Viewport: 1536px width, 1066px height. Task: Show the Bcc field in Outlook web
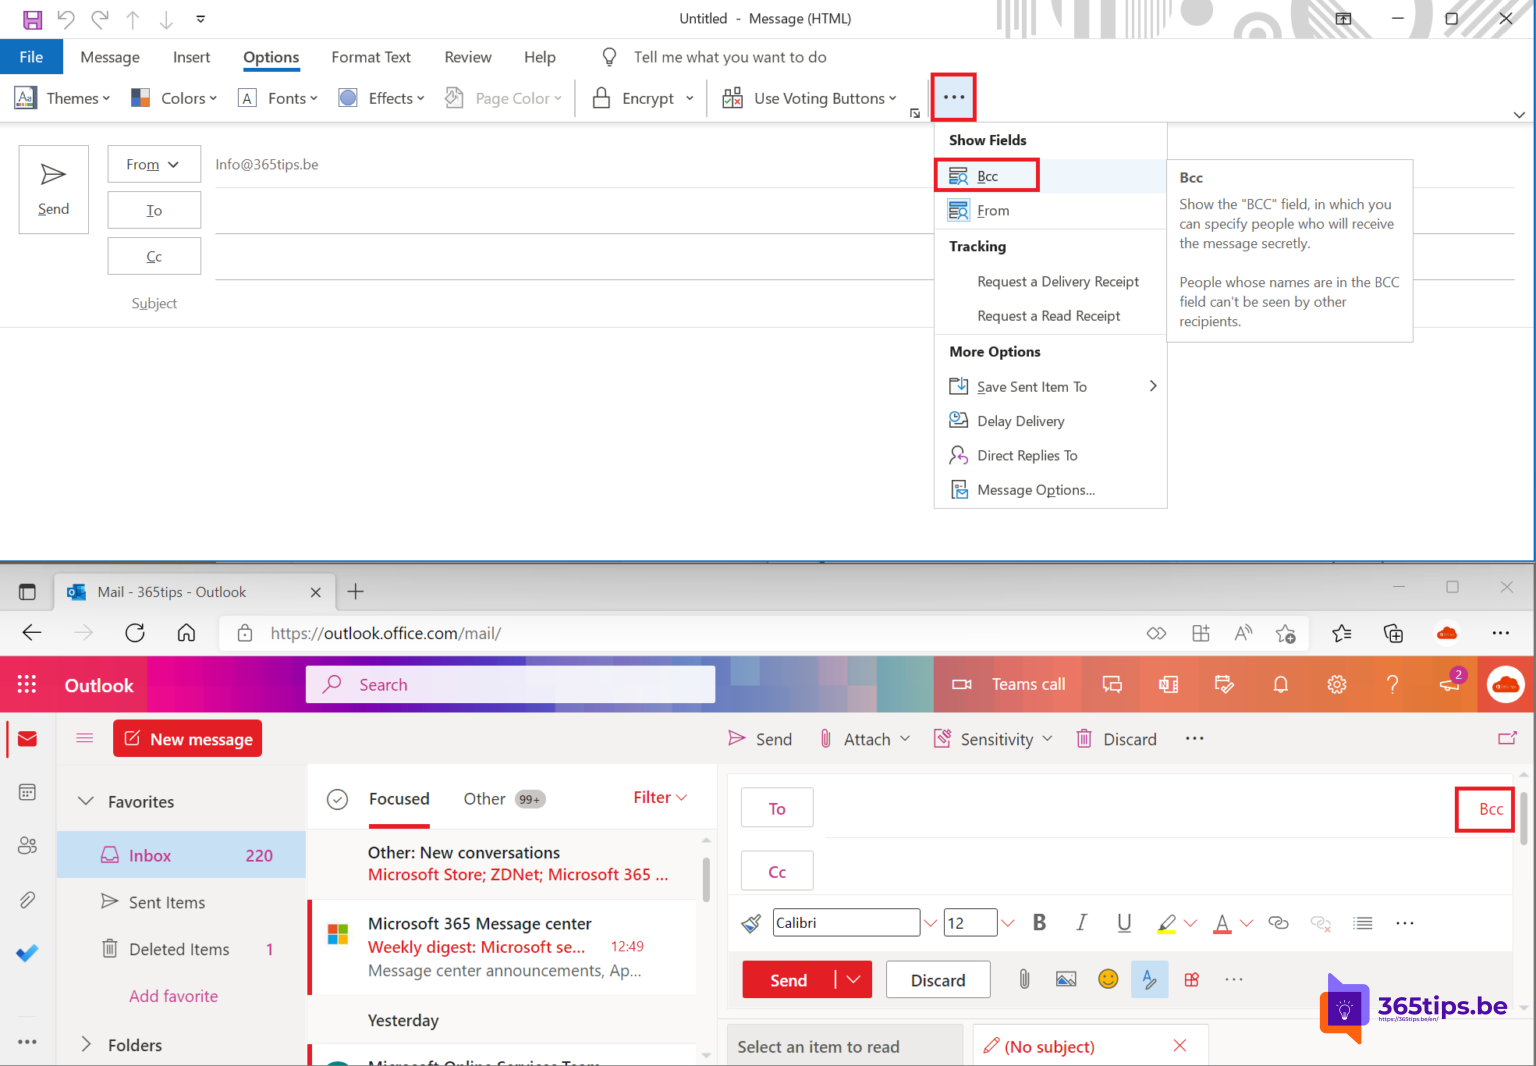coord(1484,808)
